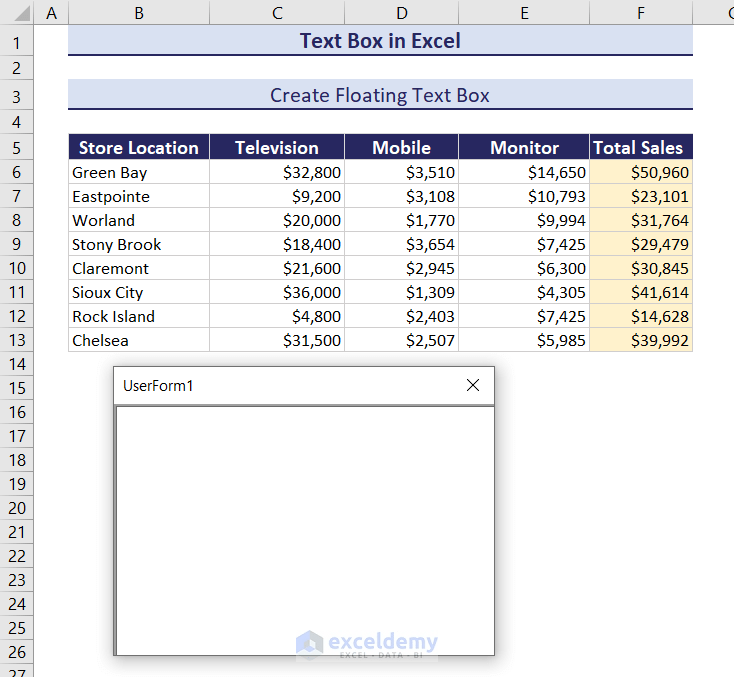Click Television value $9,200
The image size is (734, 677).
coord(277,196)
